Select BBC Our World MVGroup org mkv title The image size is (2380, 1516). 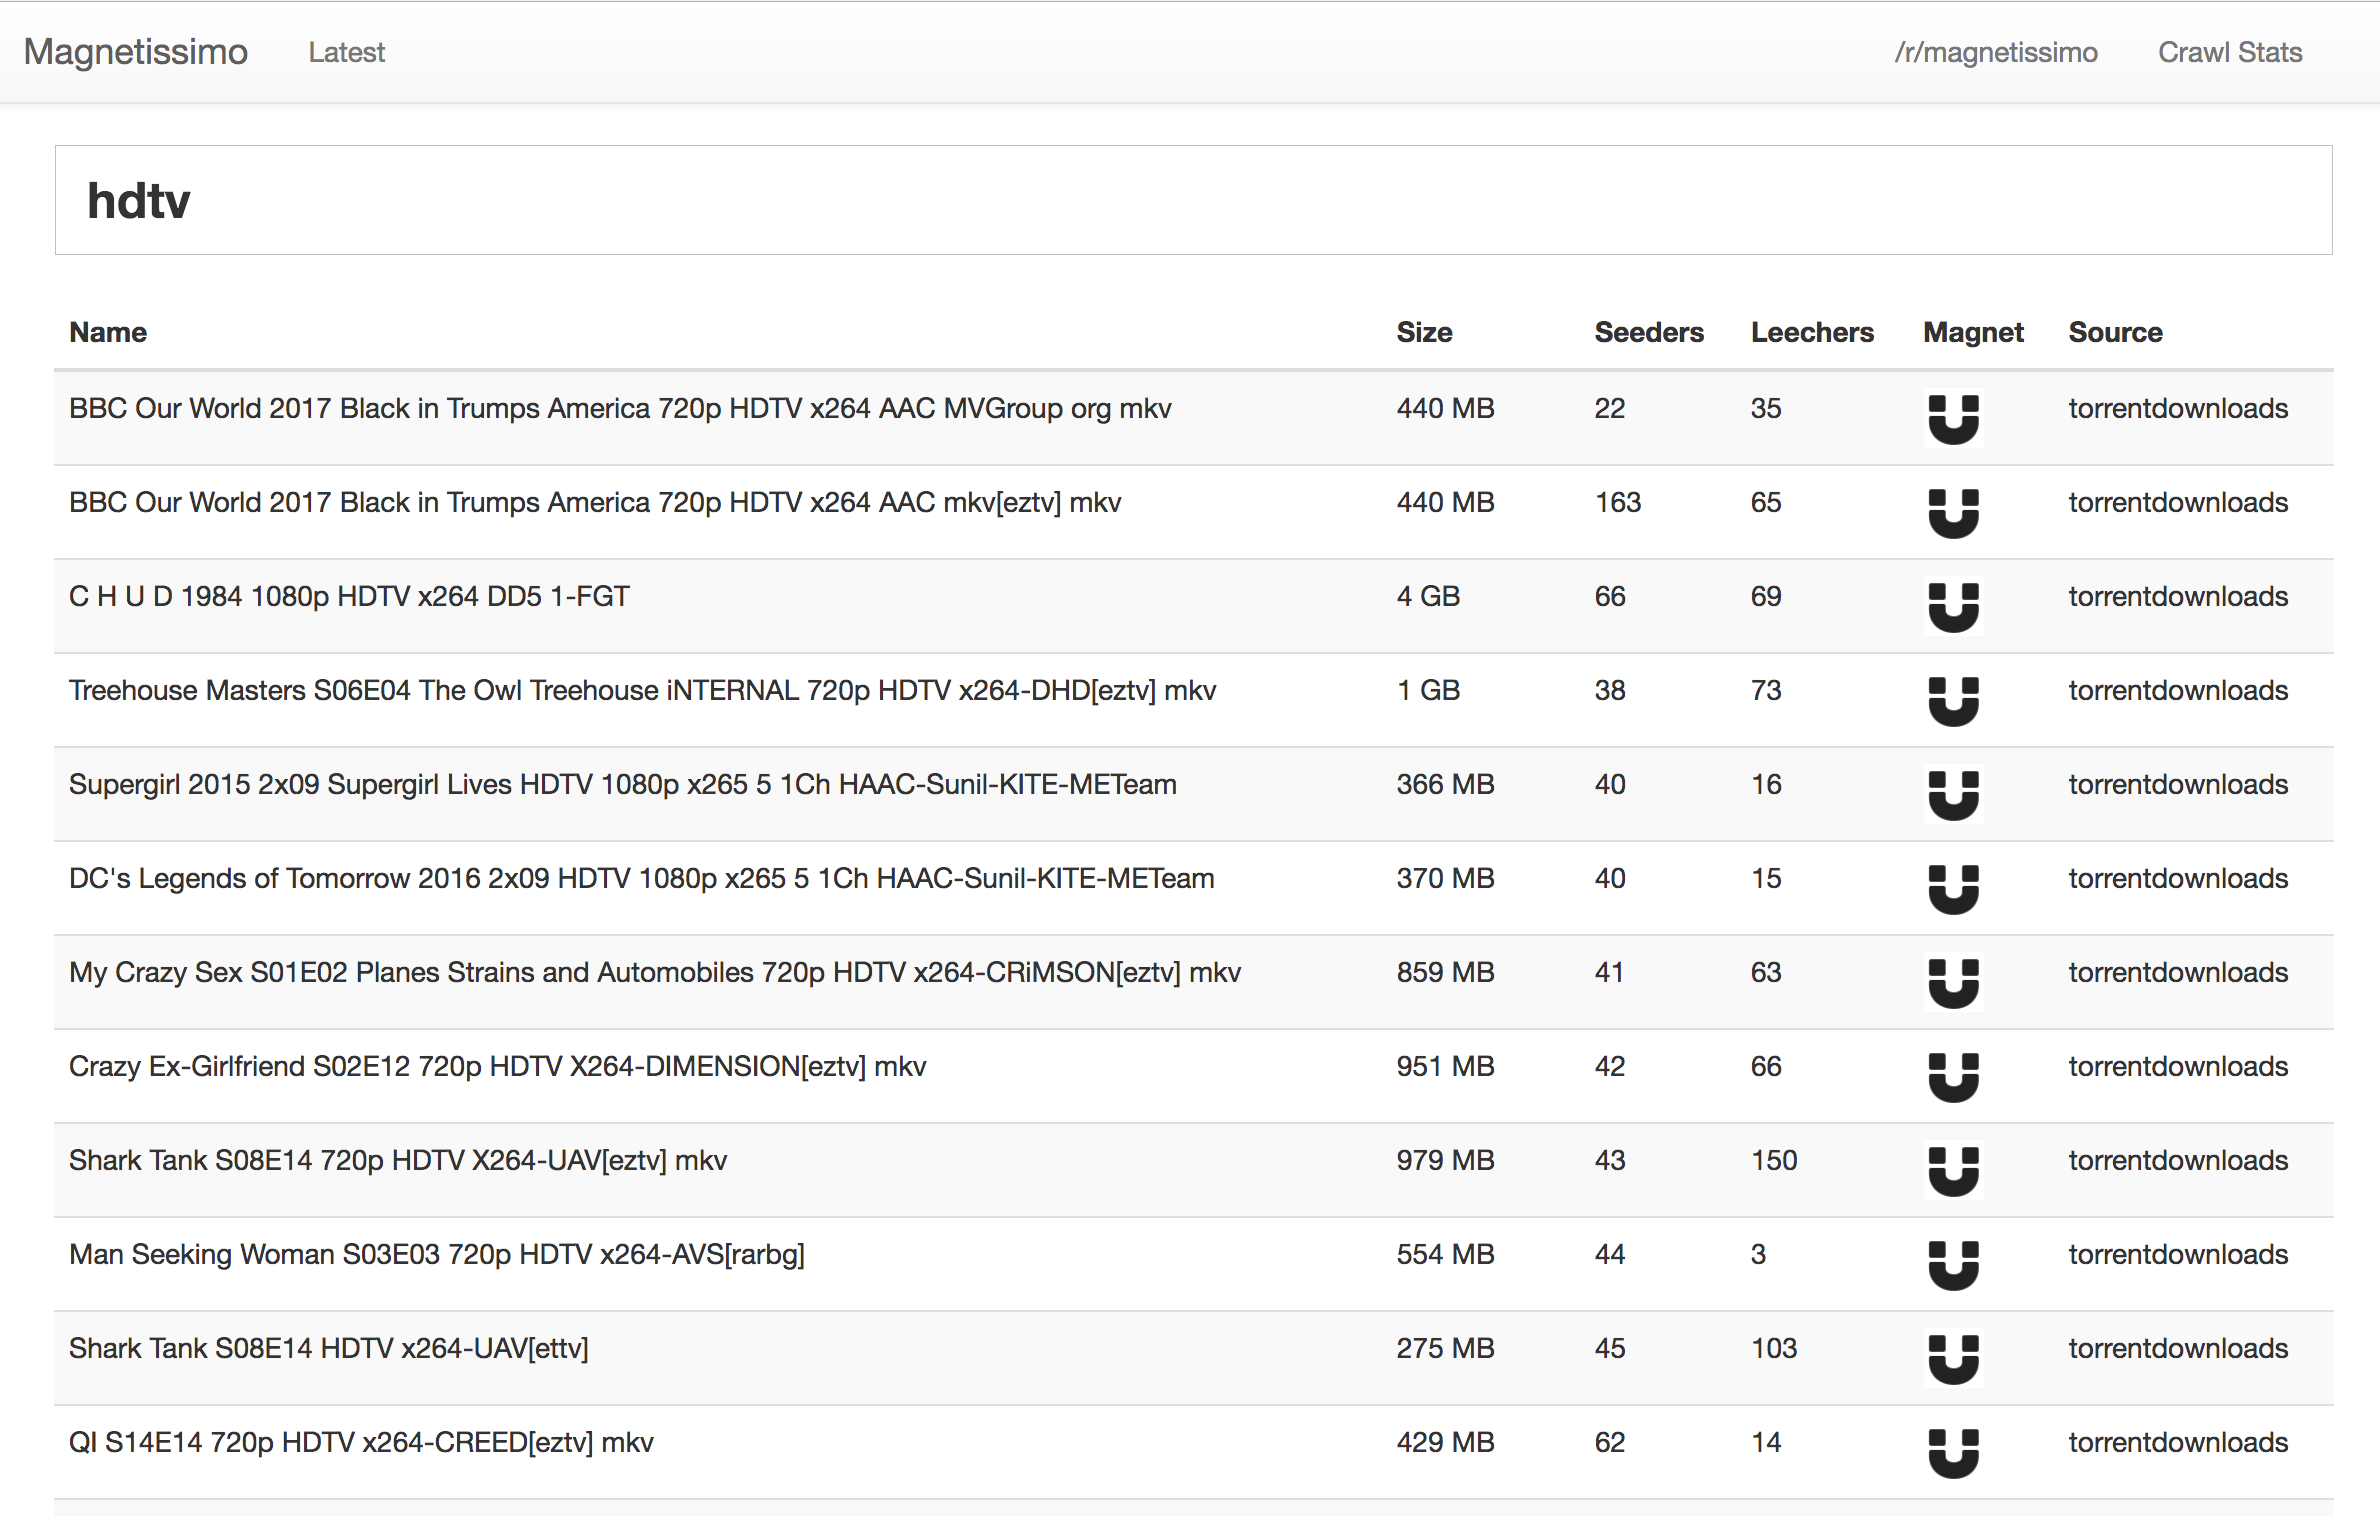[x=620, y=408]
